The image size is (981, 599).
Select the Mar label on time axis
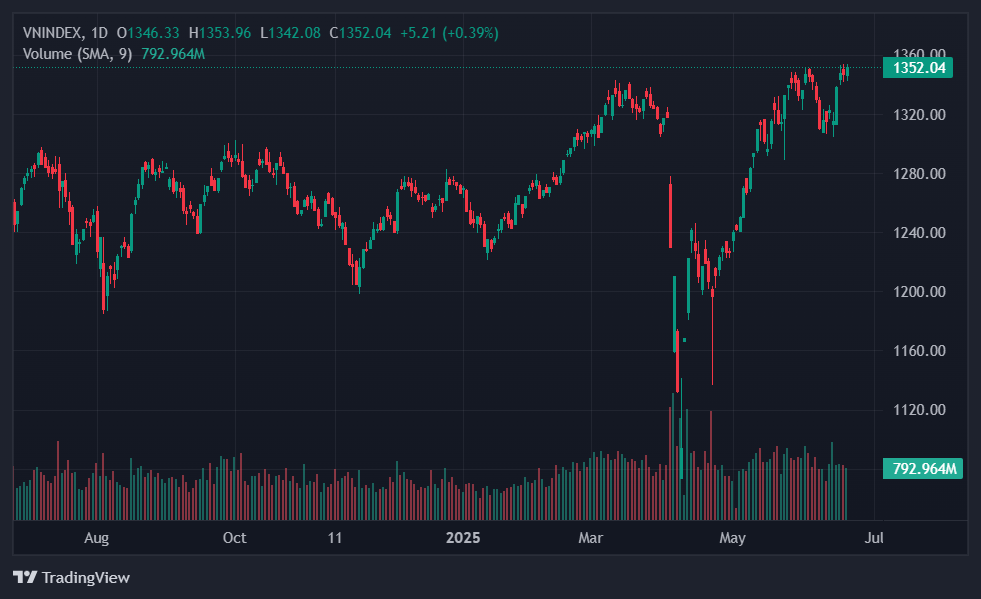click(x=592, y=538)
